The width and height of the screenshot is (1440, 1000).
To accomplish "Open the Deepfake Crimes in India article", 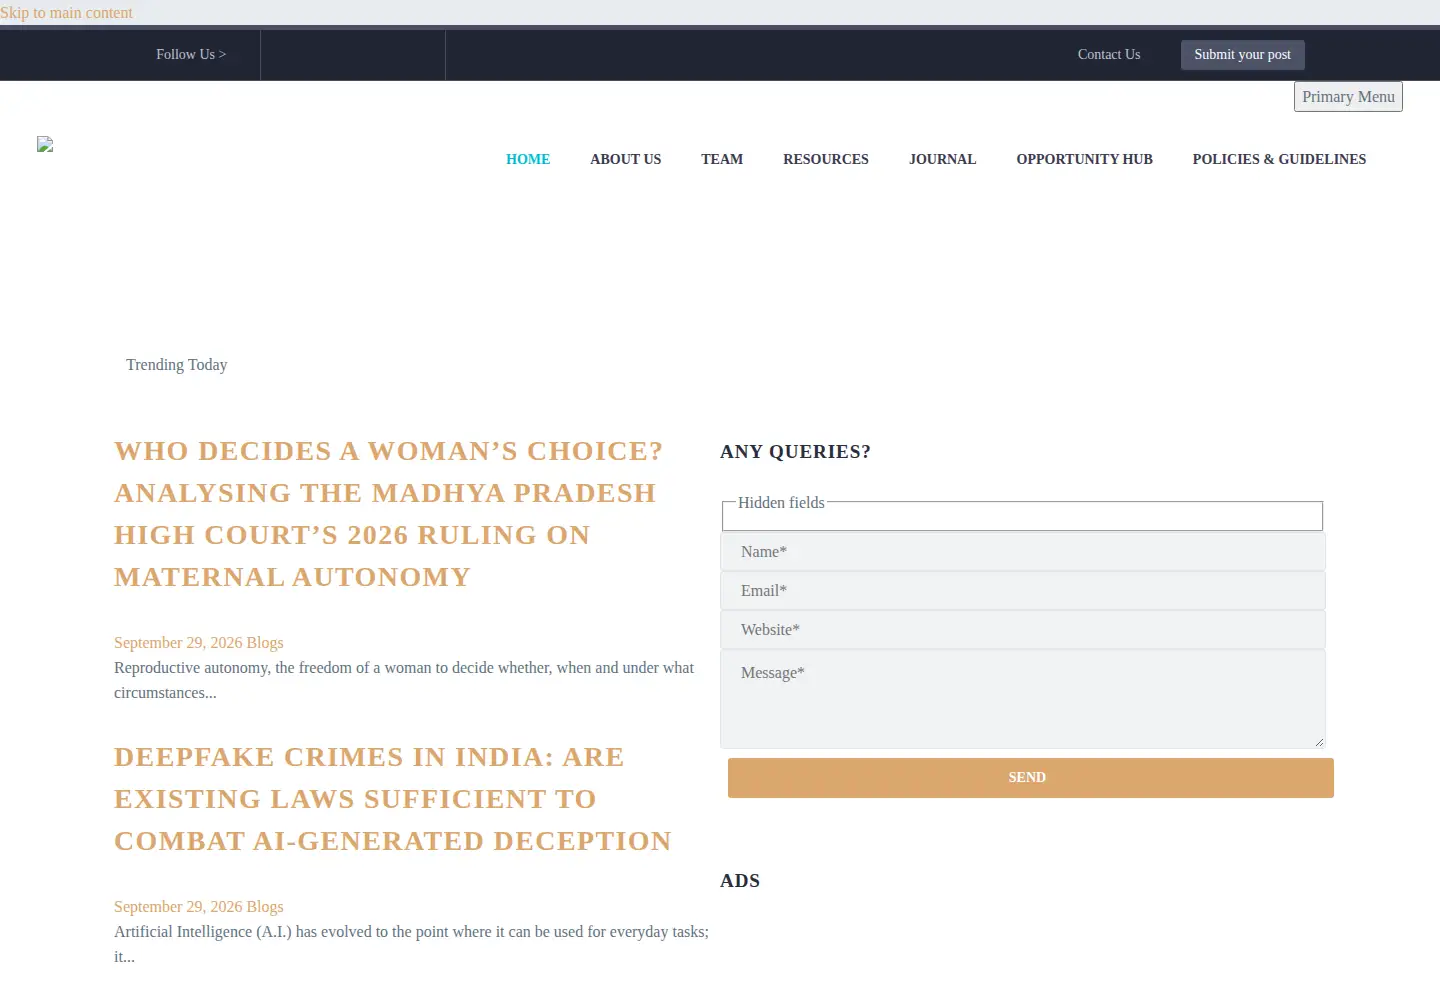I will click(x=393, y=799).
